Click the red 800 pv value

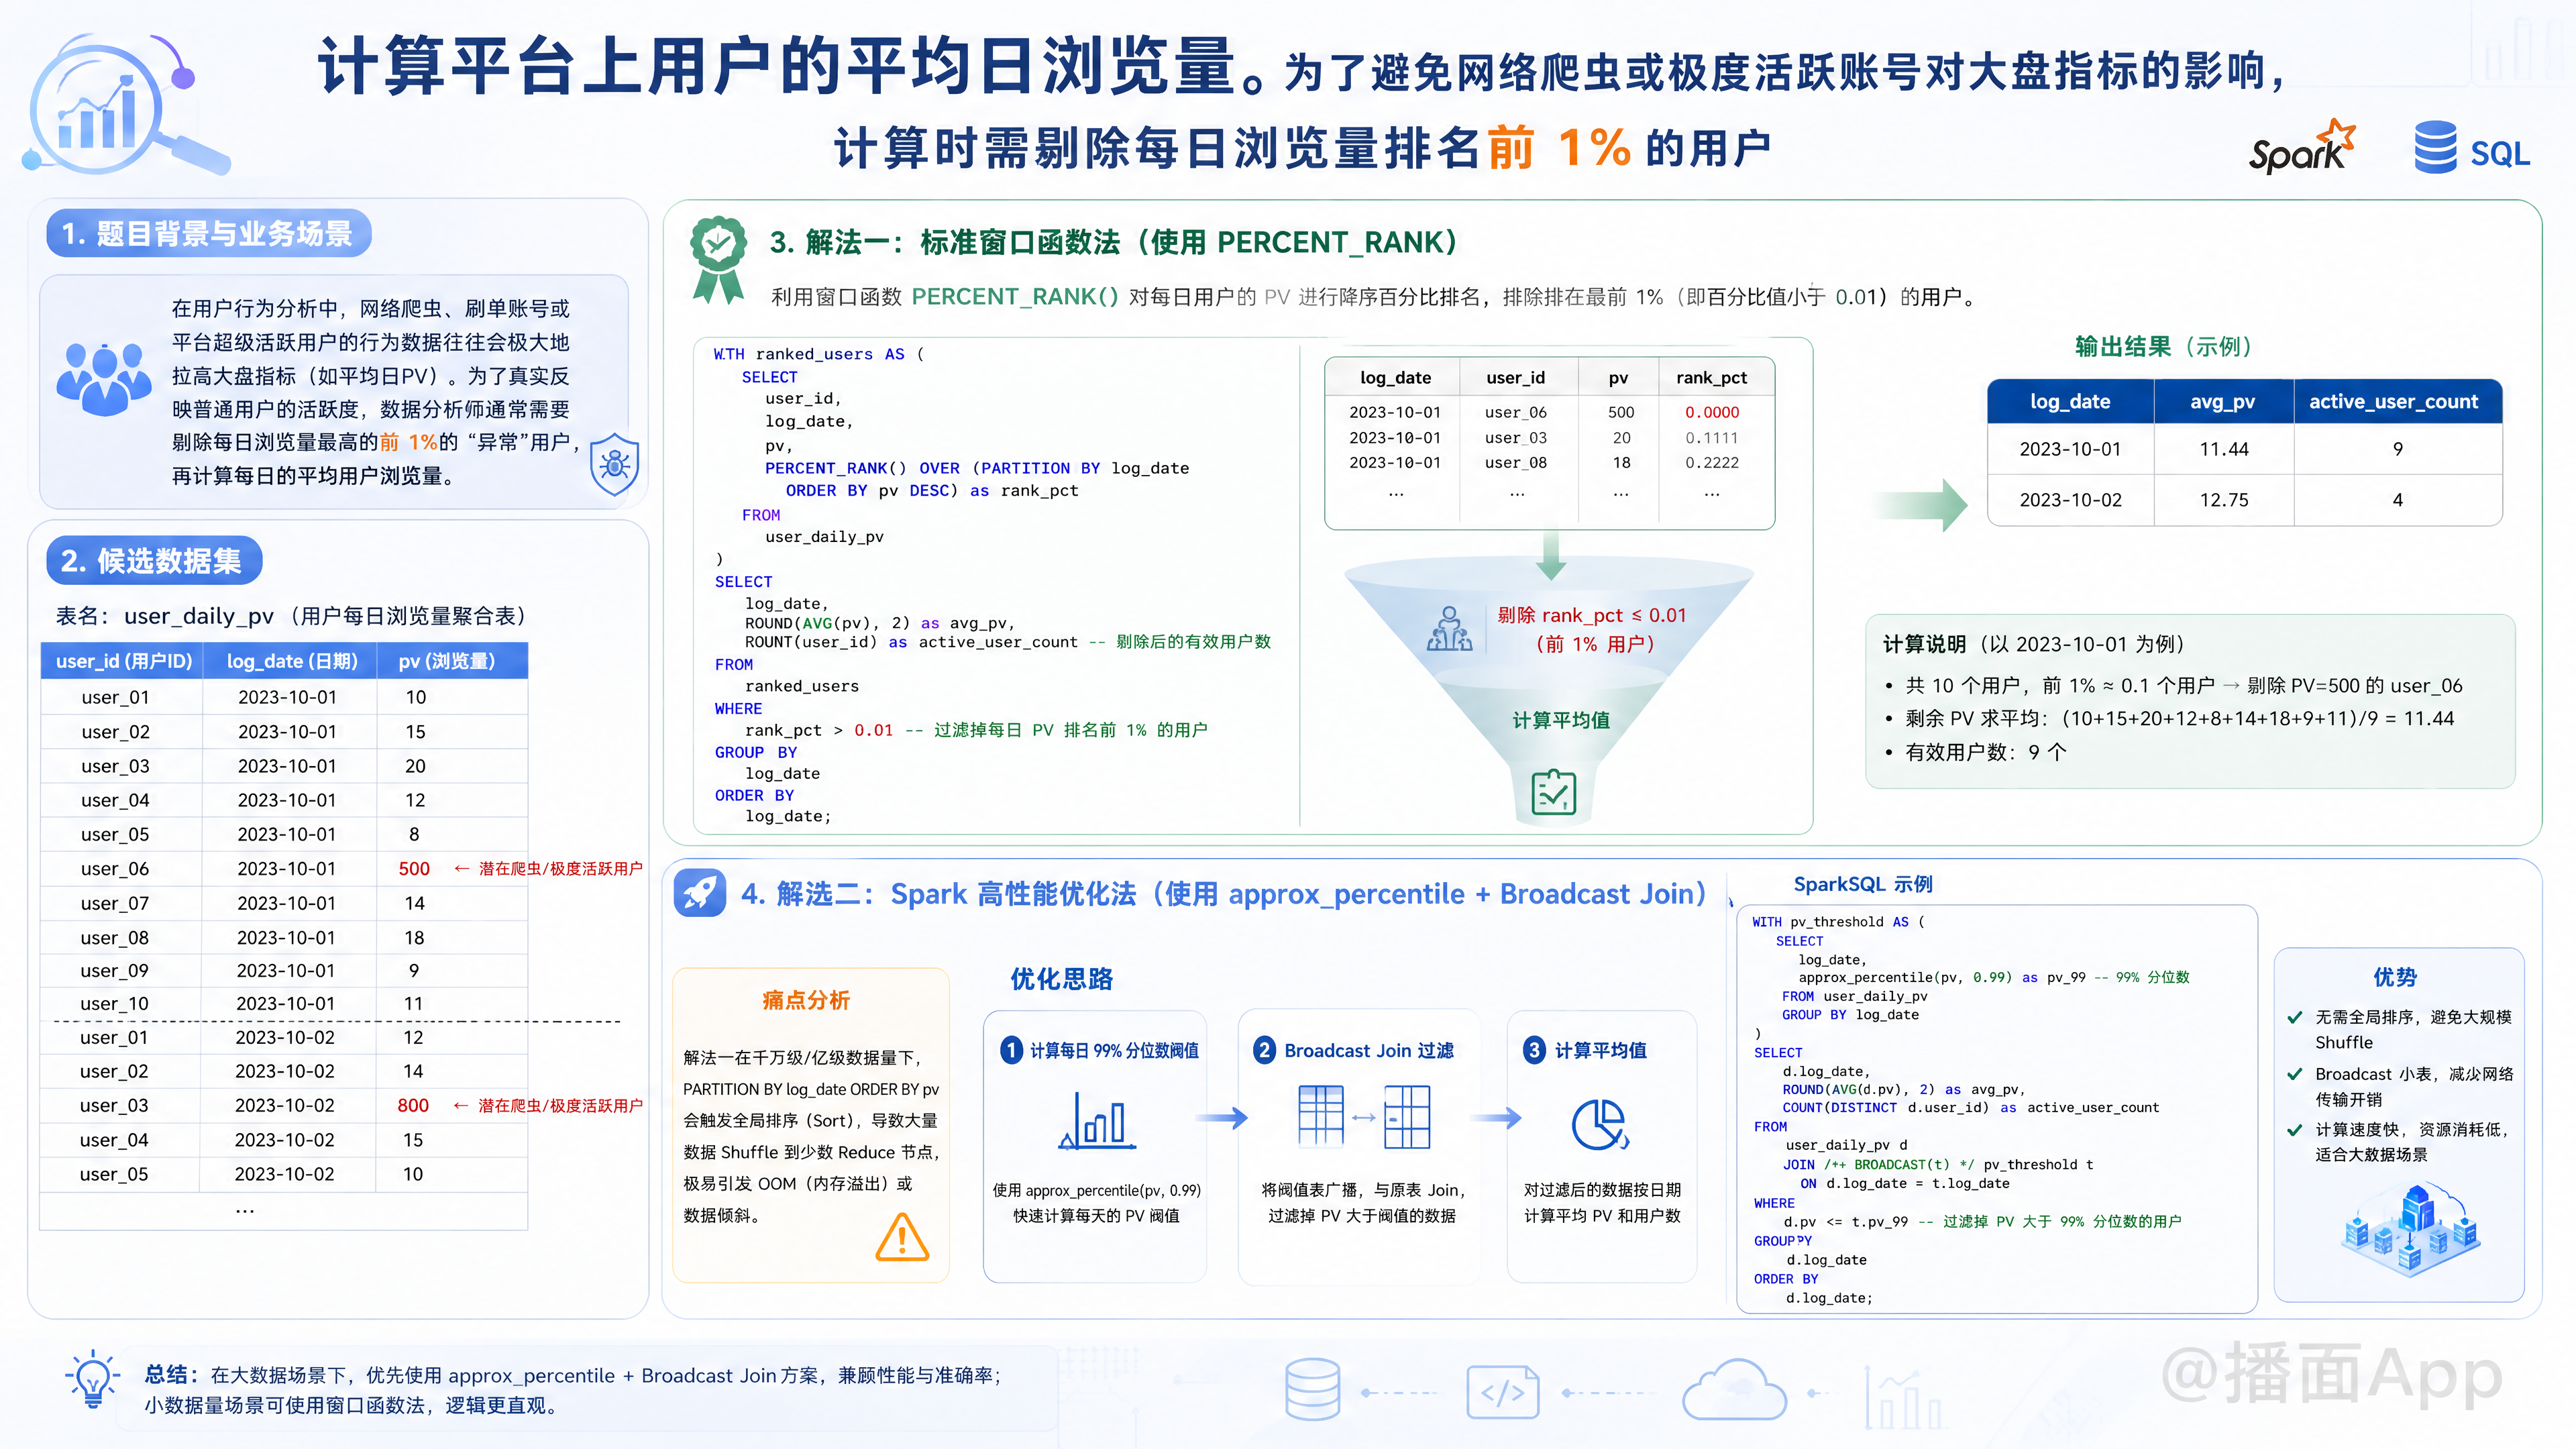413,1105
